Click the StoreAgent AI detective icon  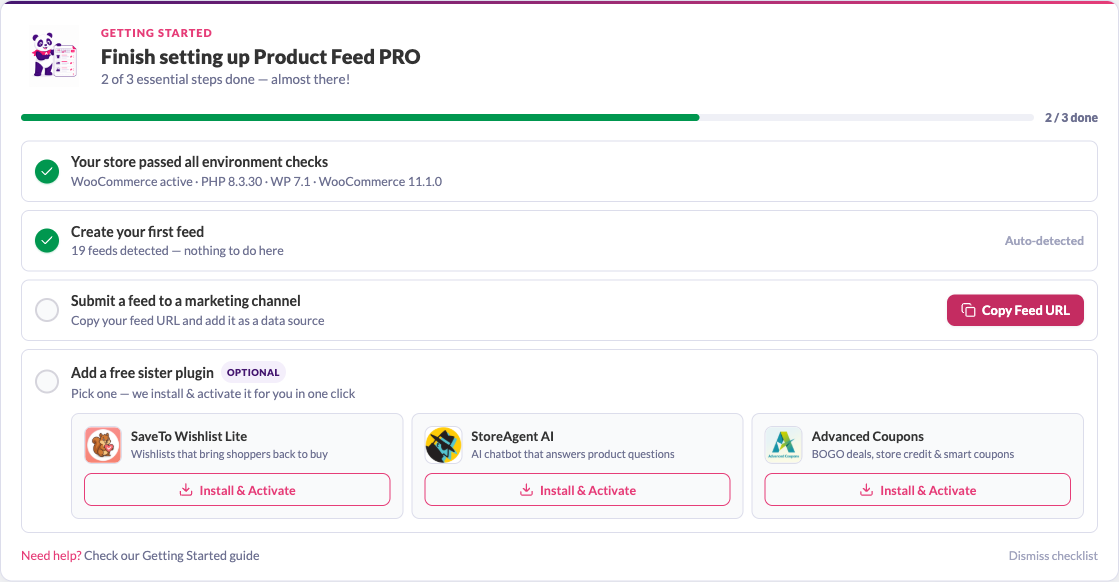443,445
